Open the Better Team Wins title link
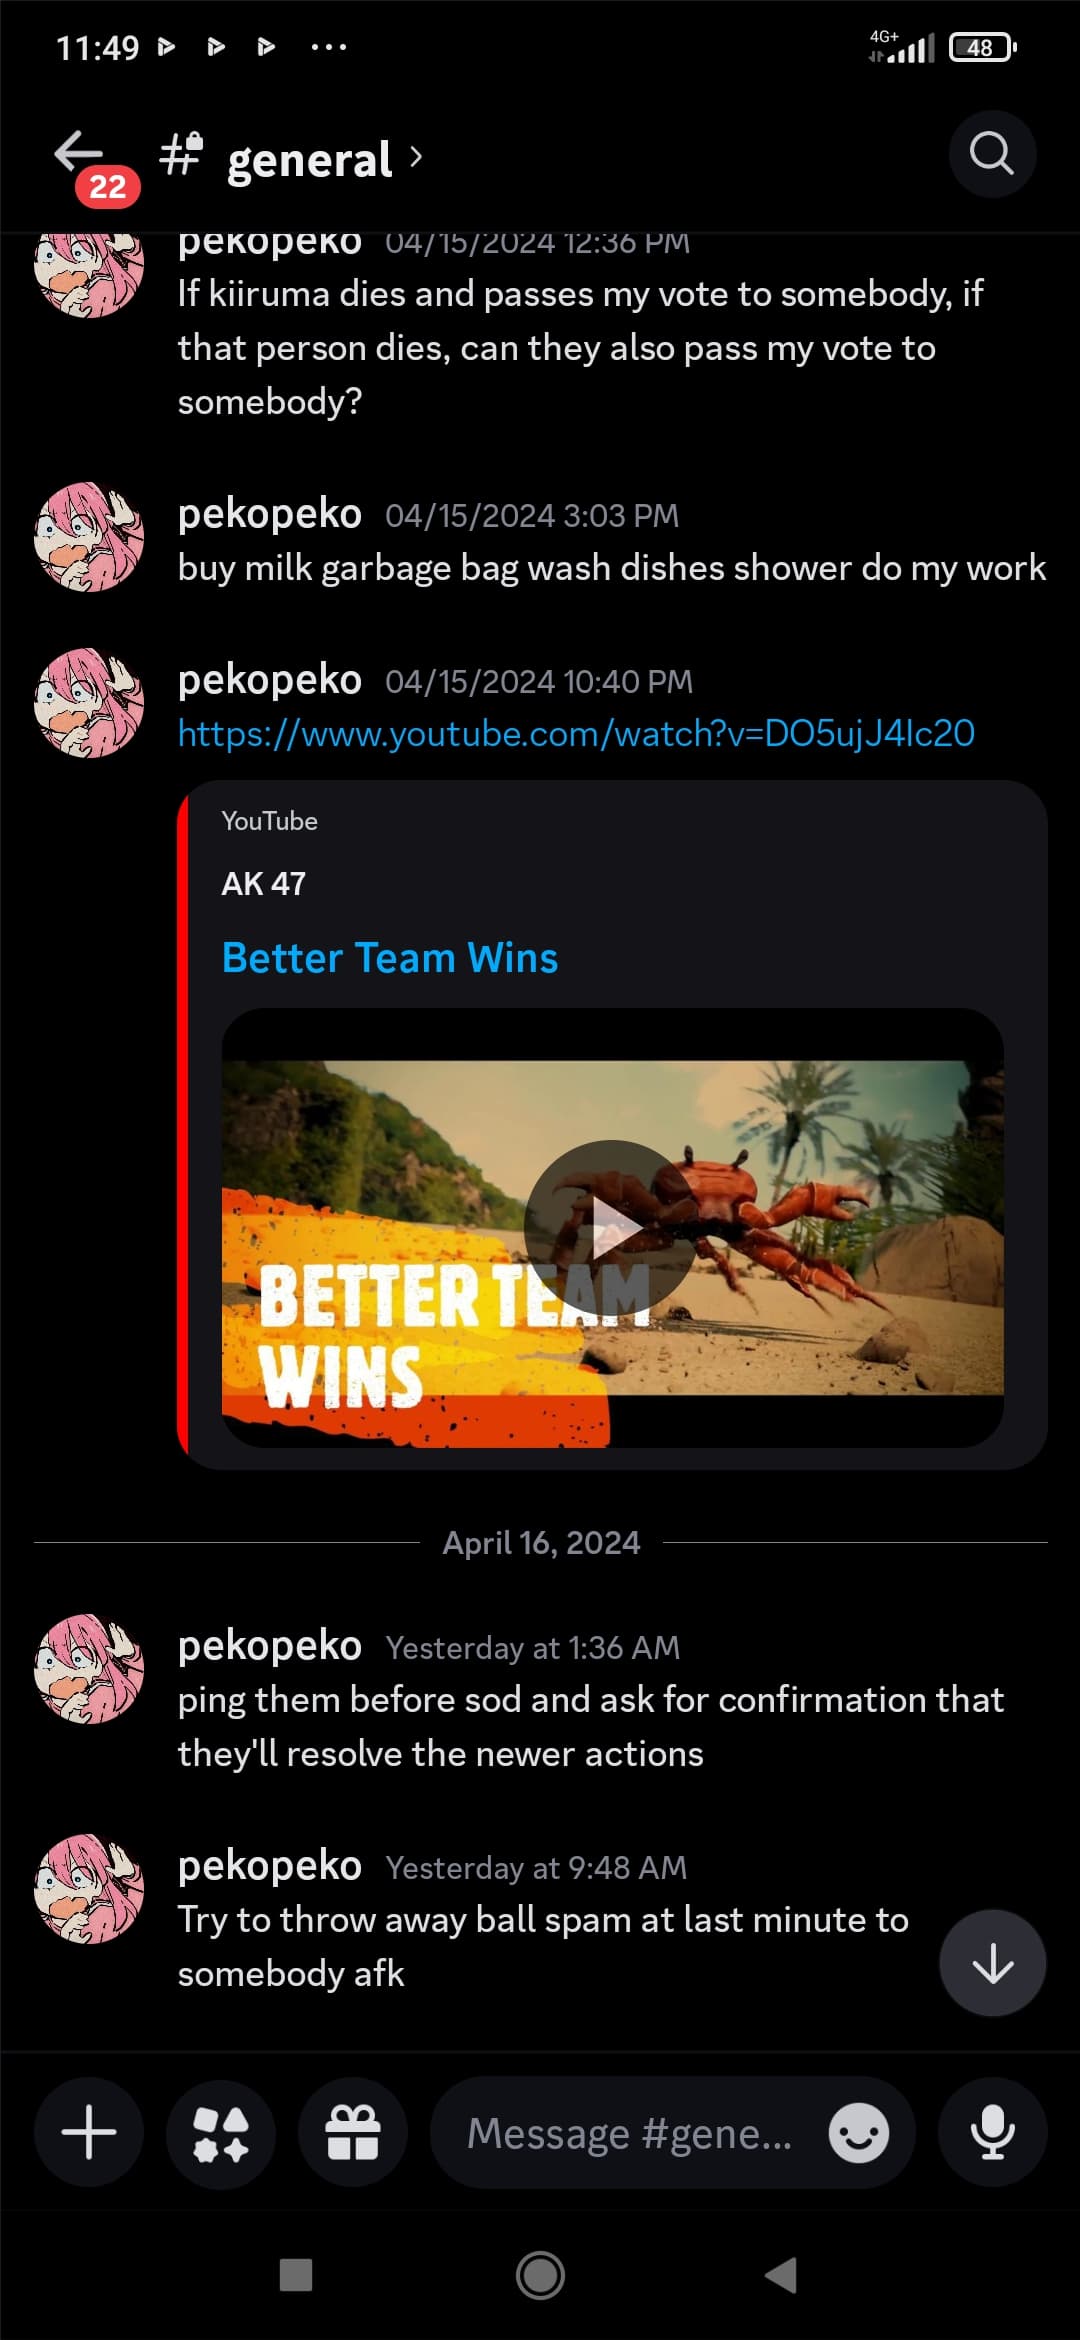This screenshot has width=1080, height=2340. (x=390, y=958)
